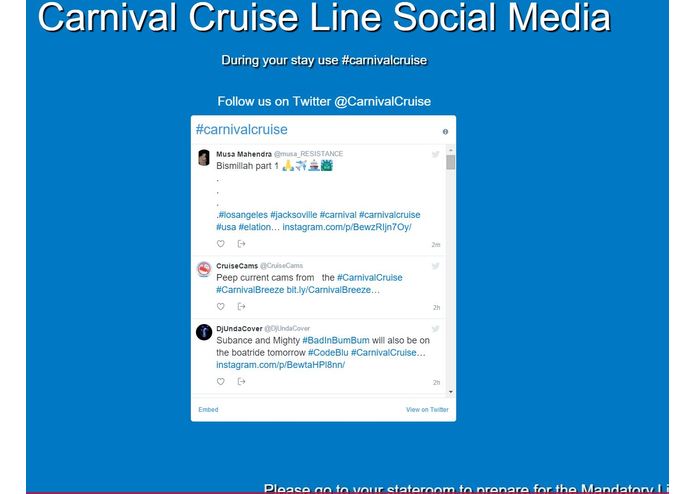Open the #usa hashtag
695x494 pixels.
[x=226, y=227]
